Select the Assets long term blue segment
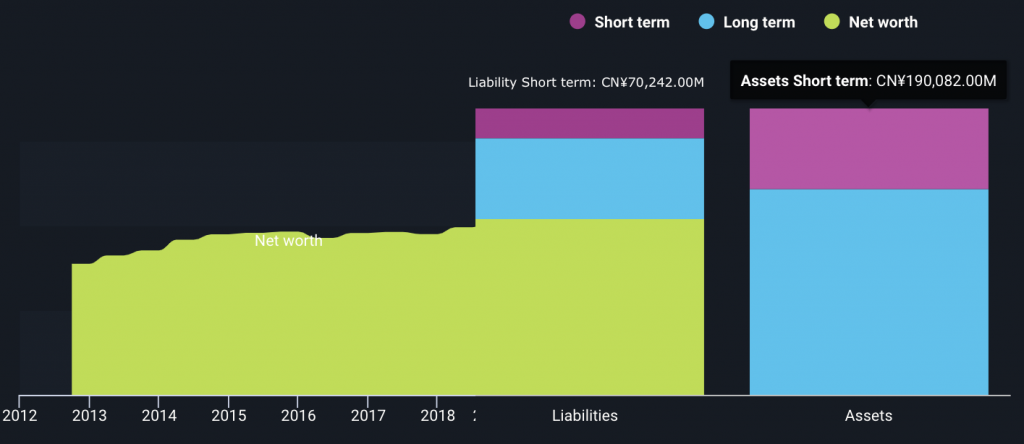1024x444 pixels. coord(869,293)
